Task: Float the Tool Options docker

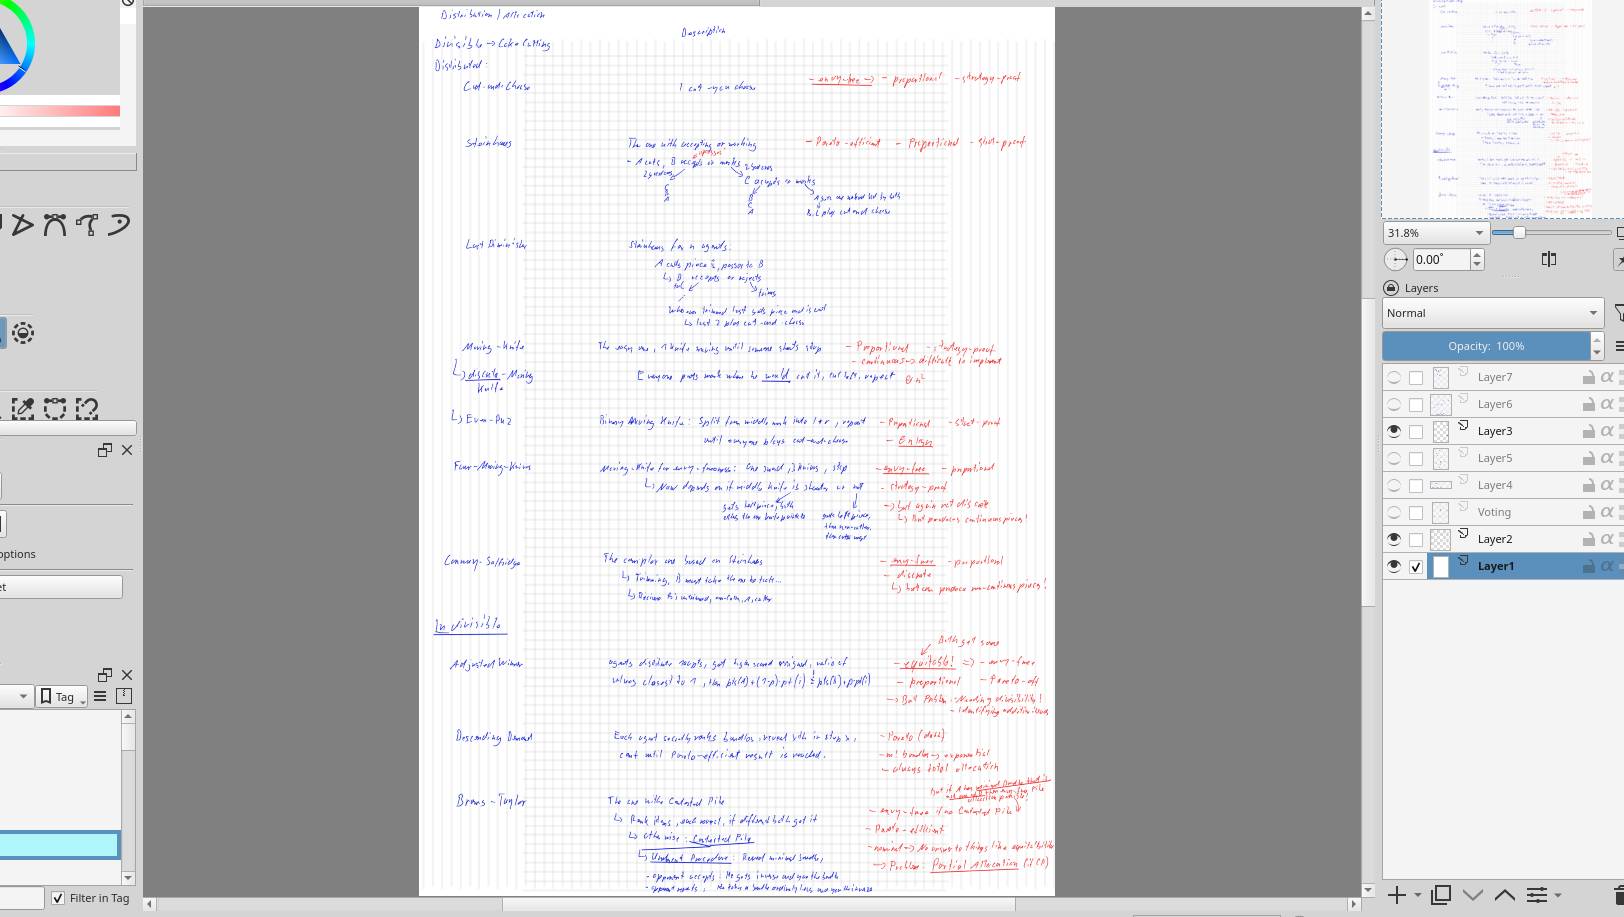Action: (105, 450)
